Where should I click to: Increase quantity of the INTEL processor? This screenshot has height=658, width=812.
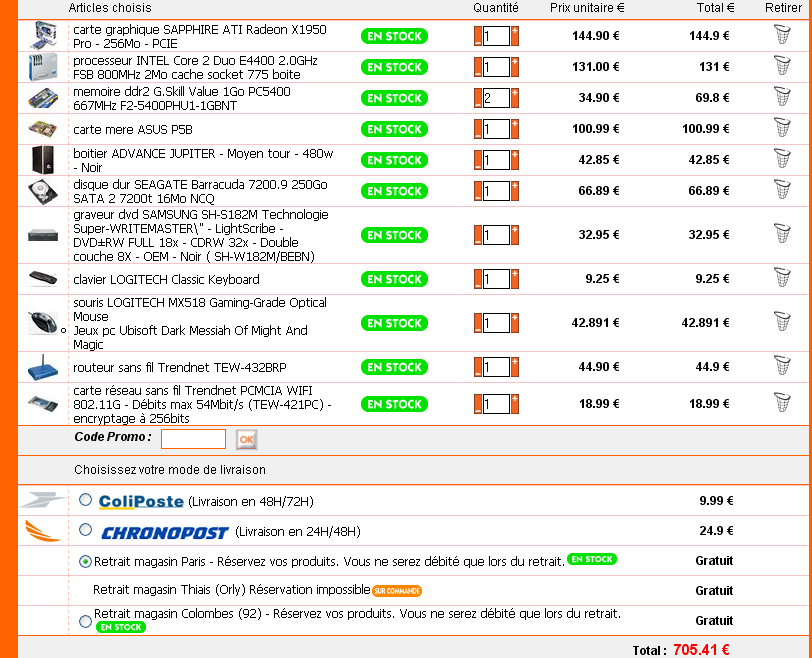(515, 67)
